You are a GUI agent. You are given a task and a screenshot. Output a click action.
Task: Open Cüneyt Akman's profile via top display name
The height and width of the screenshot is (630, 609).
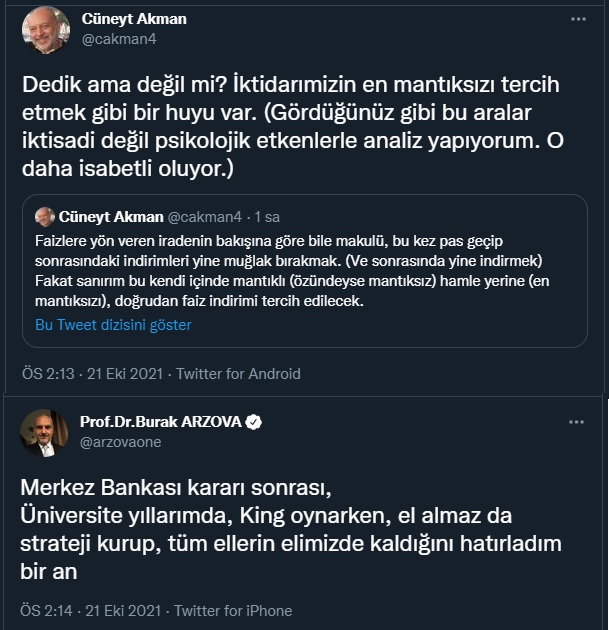point(132,19)
